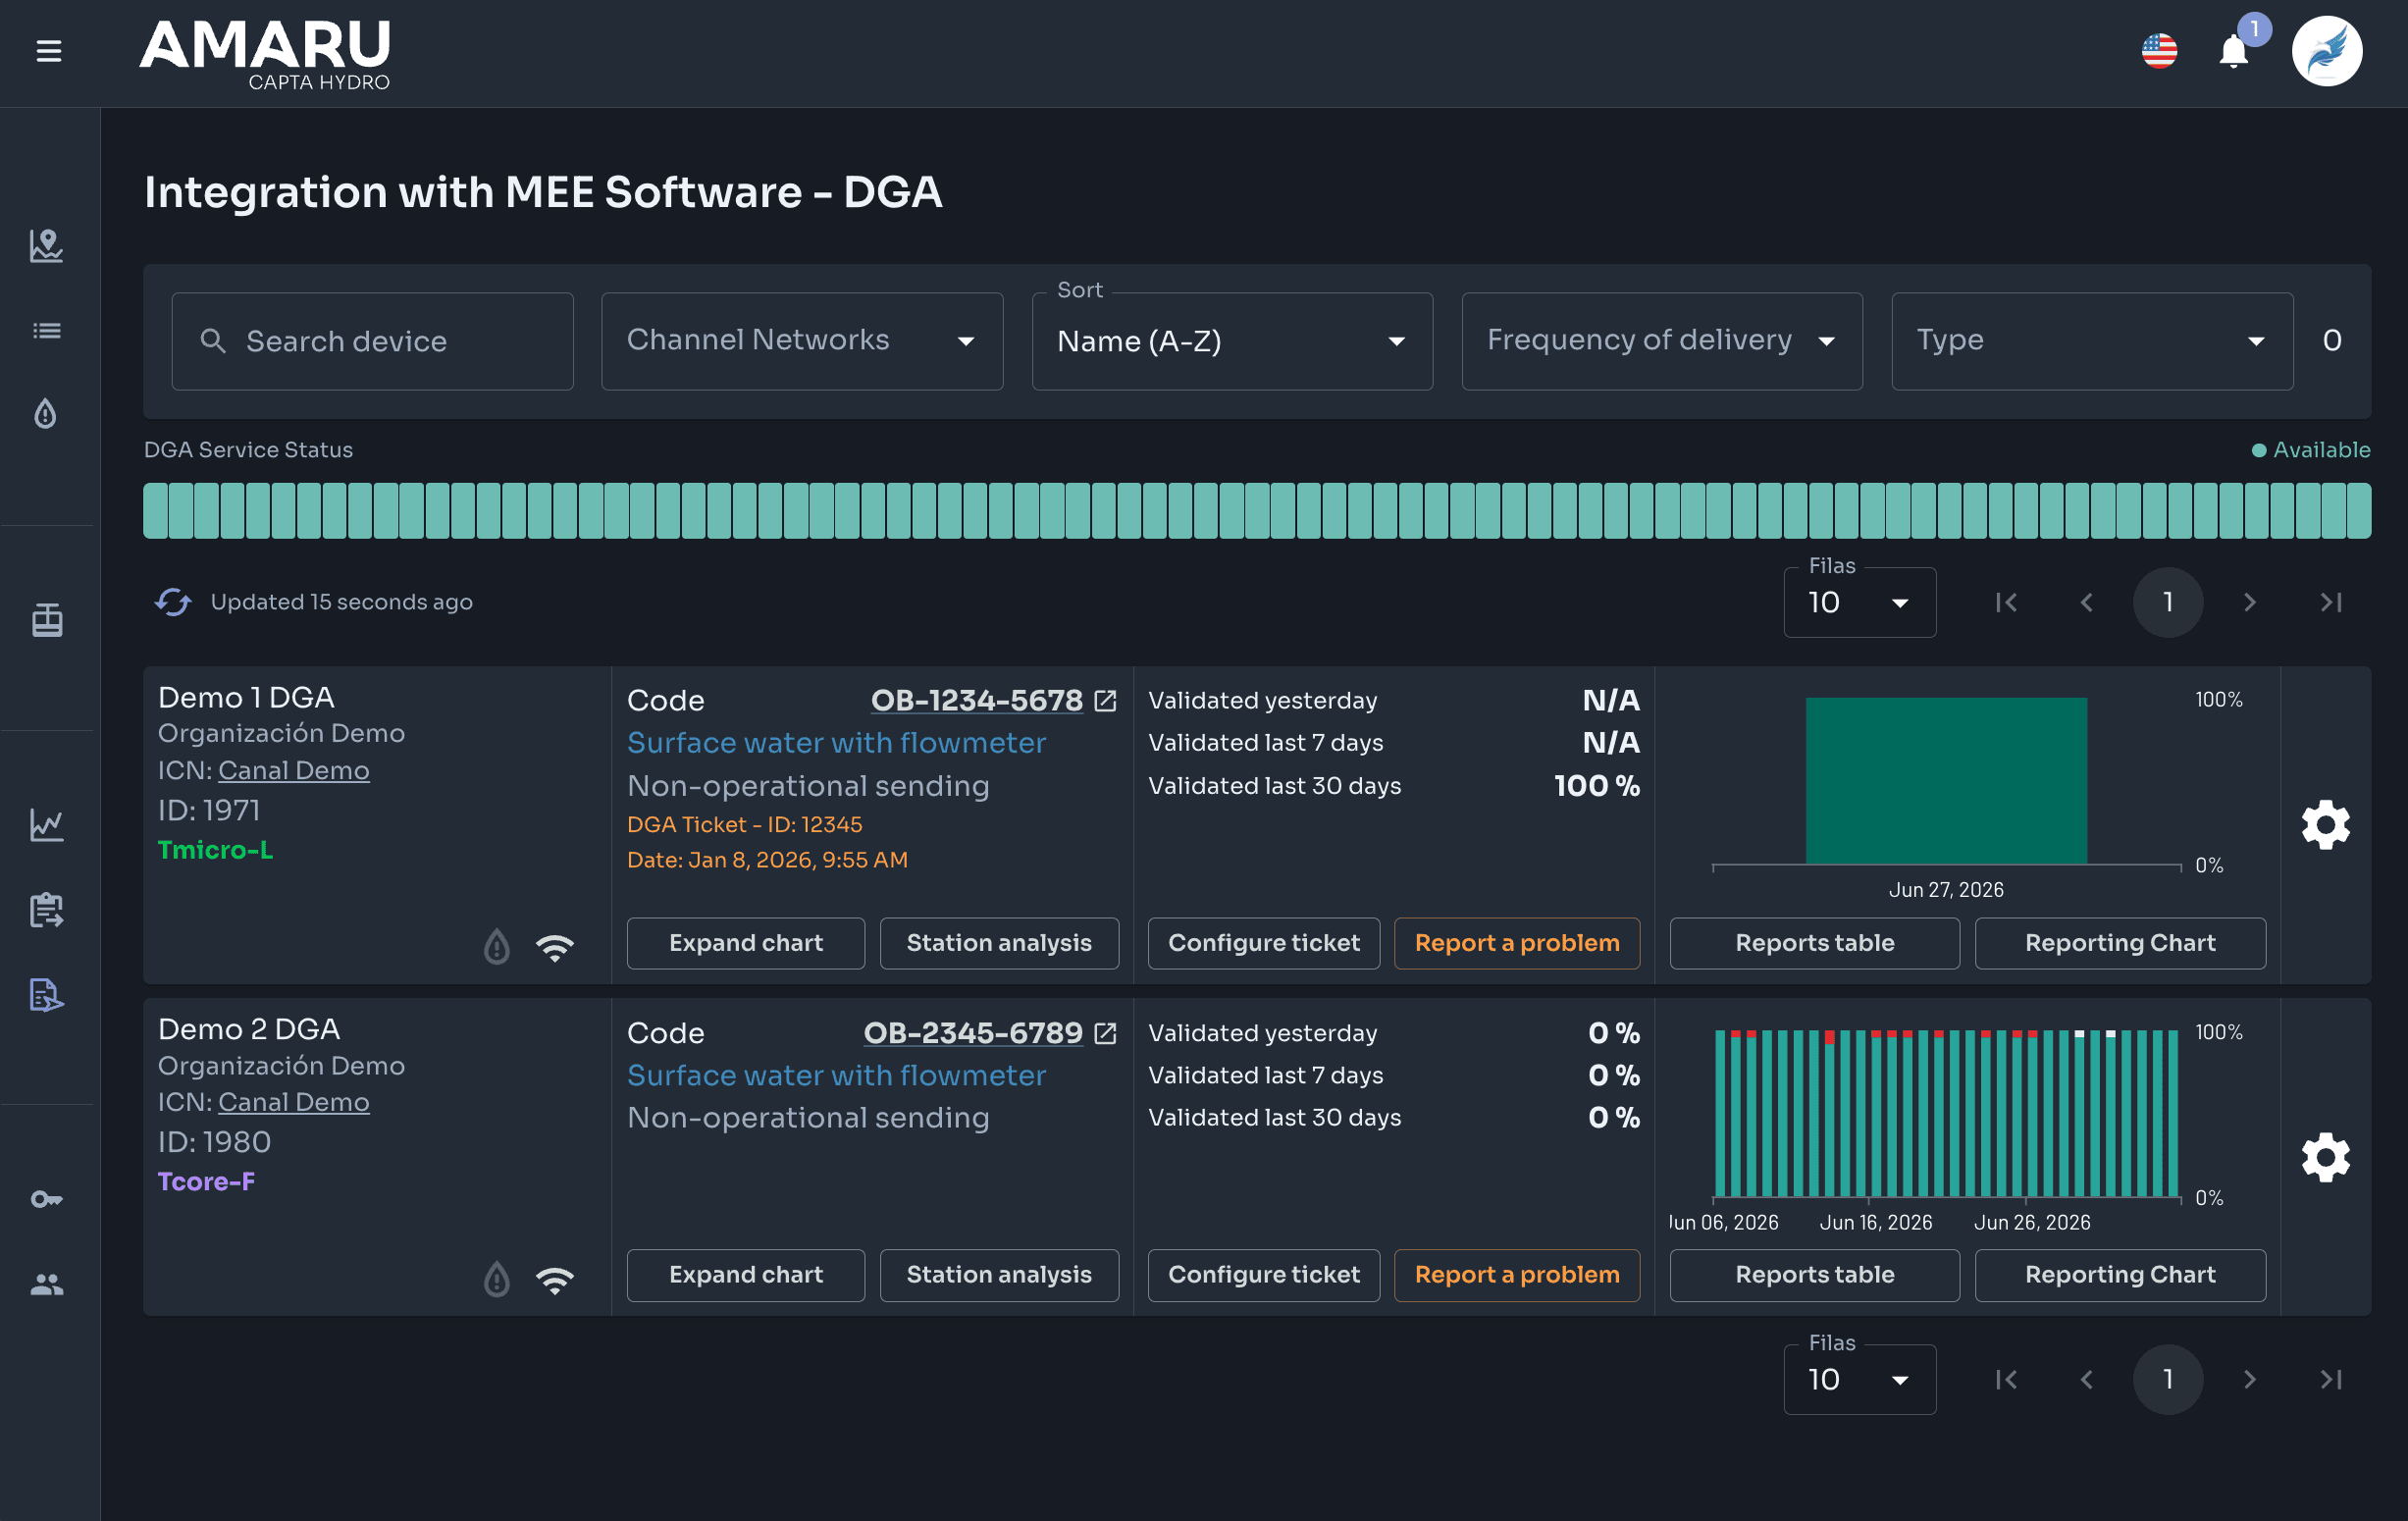
Task: Open external link icon next to OB-2345-6789
Action: click(1105, 1033)
